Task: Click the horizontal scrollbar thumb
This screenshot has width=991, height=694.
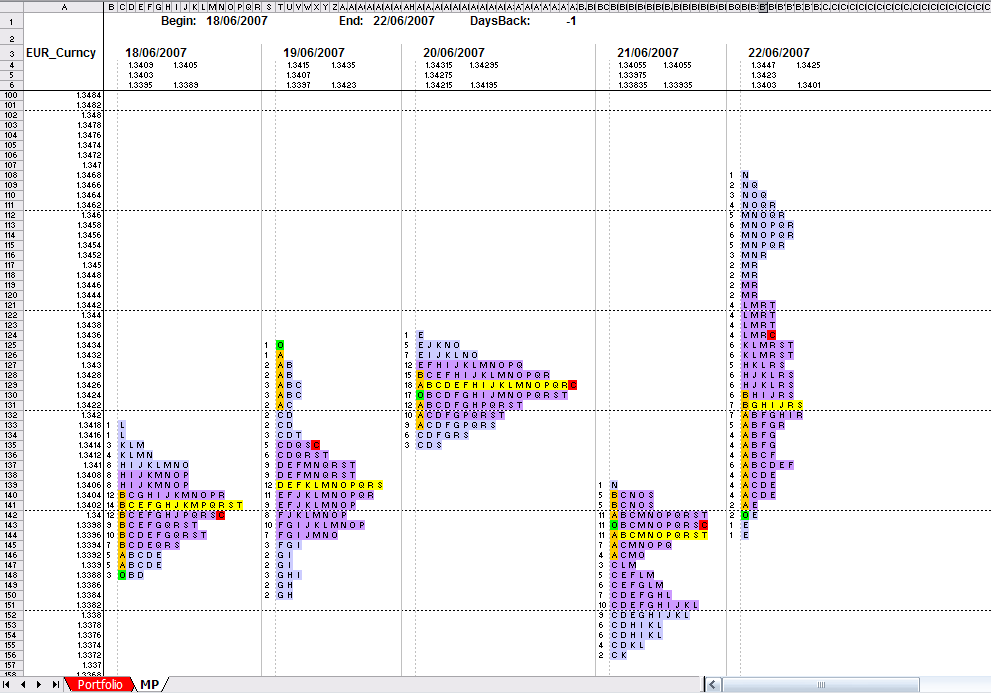Action: [820, 685]
